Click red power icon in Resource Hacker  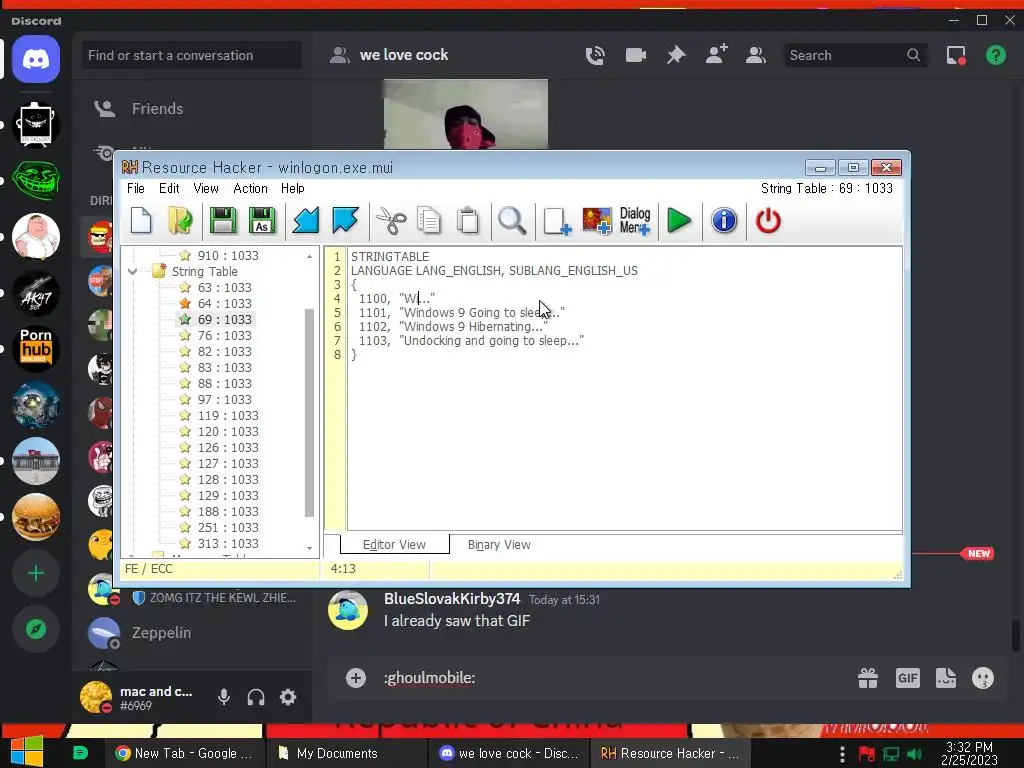pos(768,221)
